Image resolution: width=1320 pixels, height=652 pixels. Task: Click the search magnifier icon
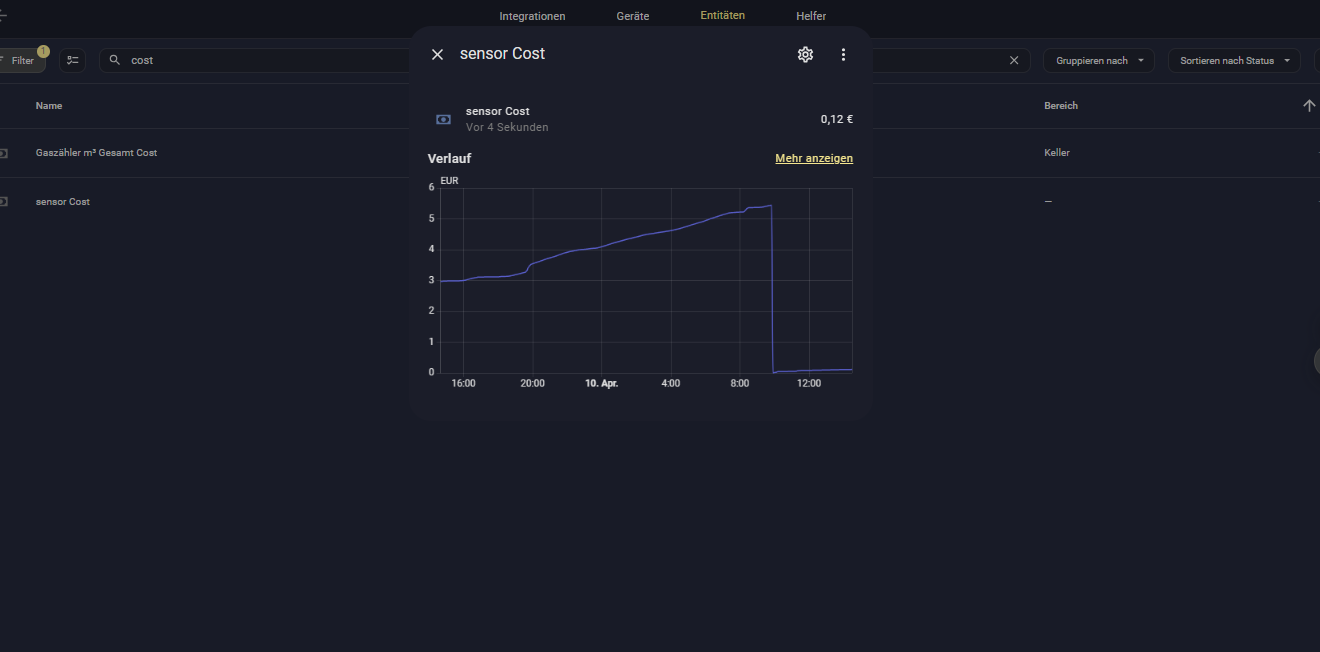(x=115, y=60)
